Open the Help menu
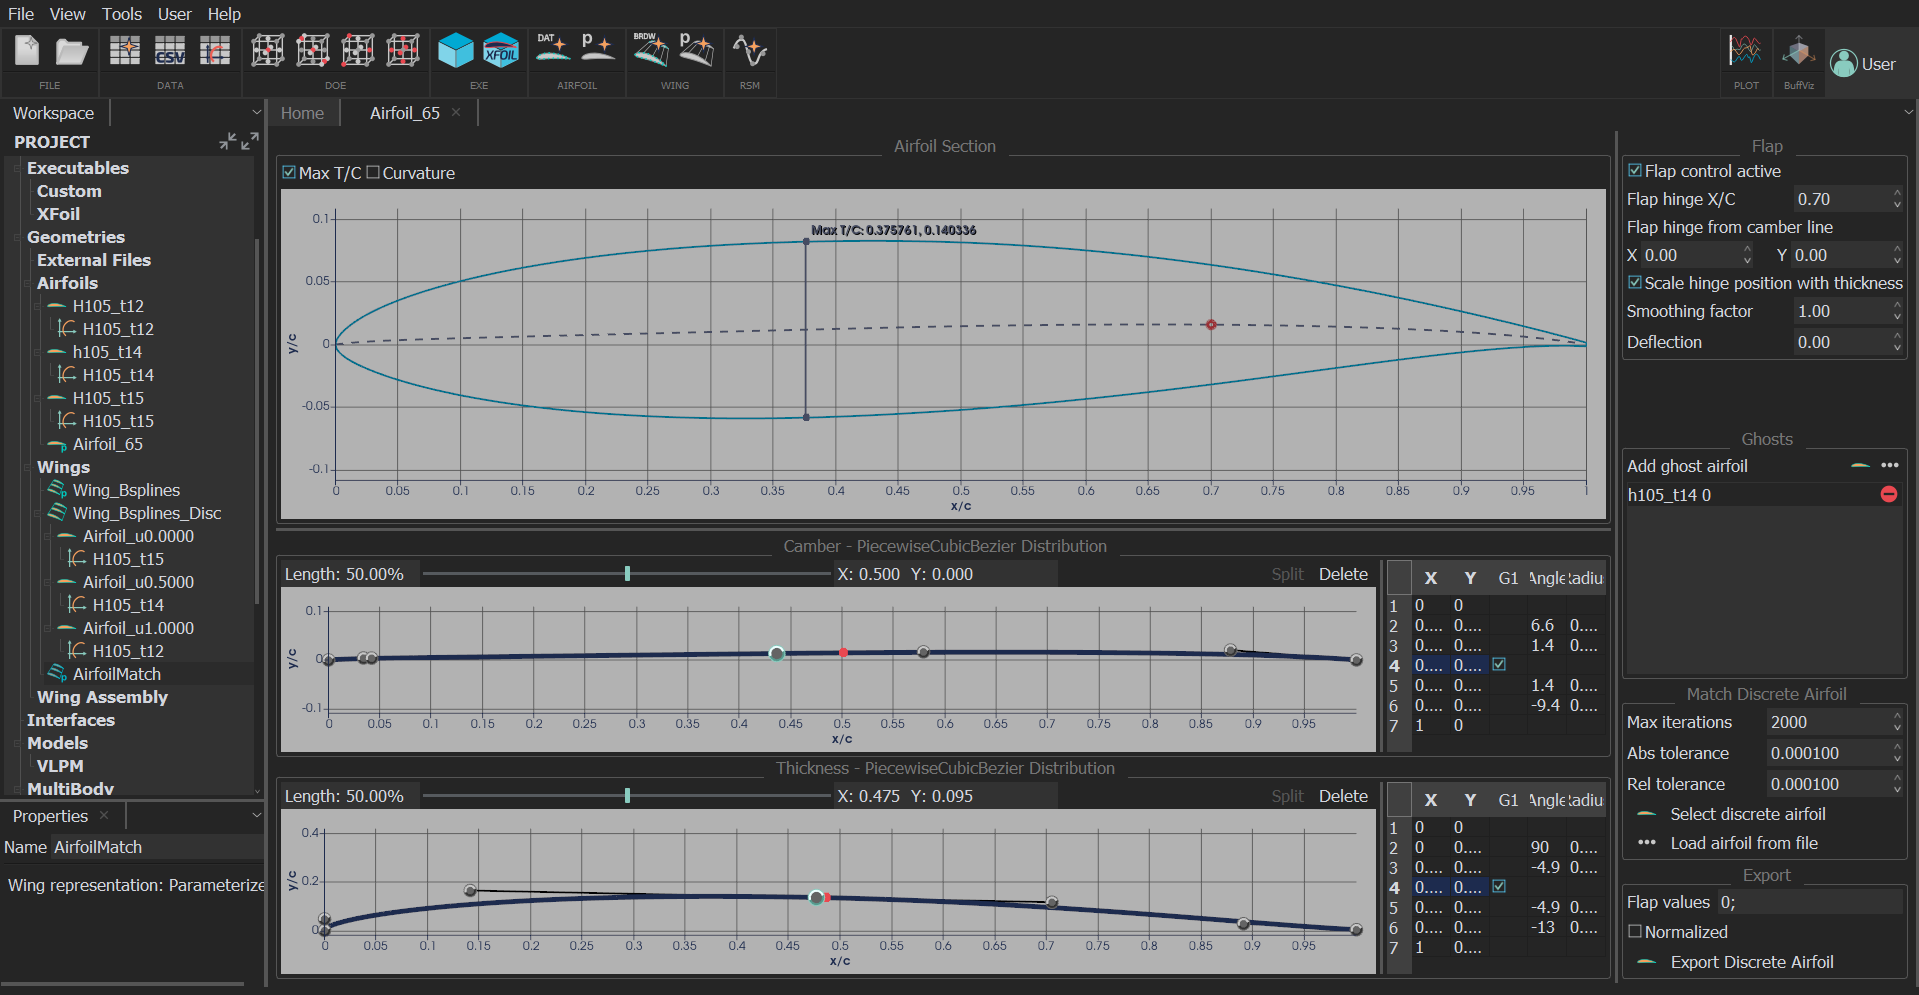This screenshot has width=1919, height=995. tap(224, 14)
